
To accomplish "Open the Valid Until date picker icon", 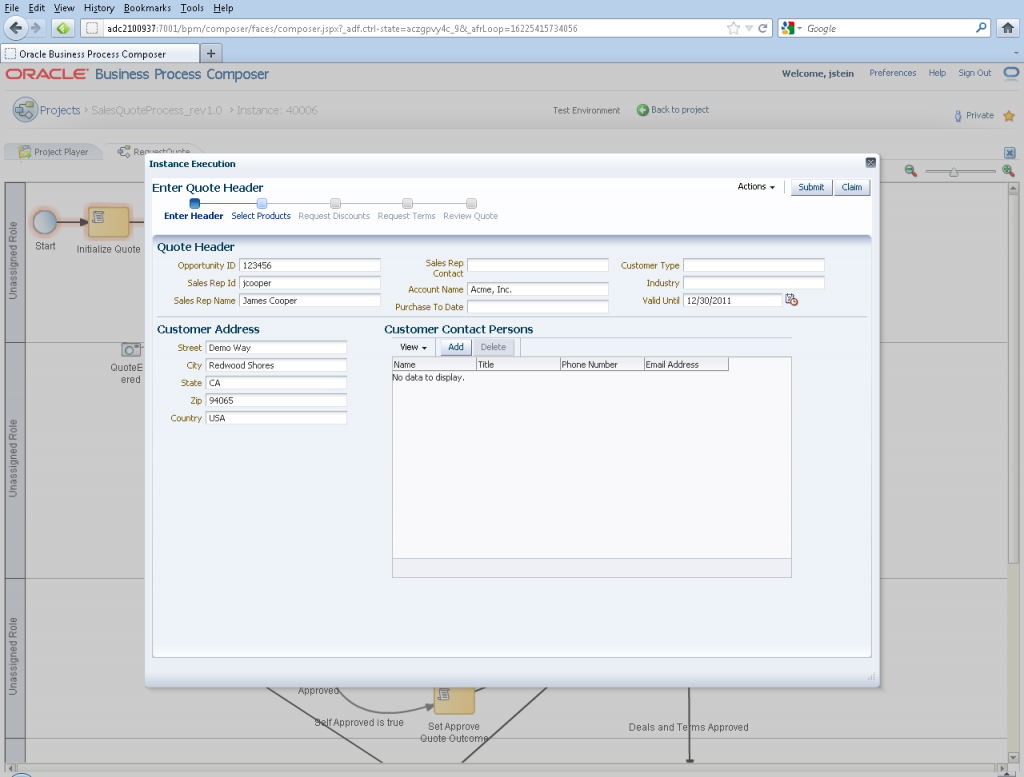I will (791, 300).
